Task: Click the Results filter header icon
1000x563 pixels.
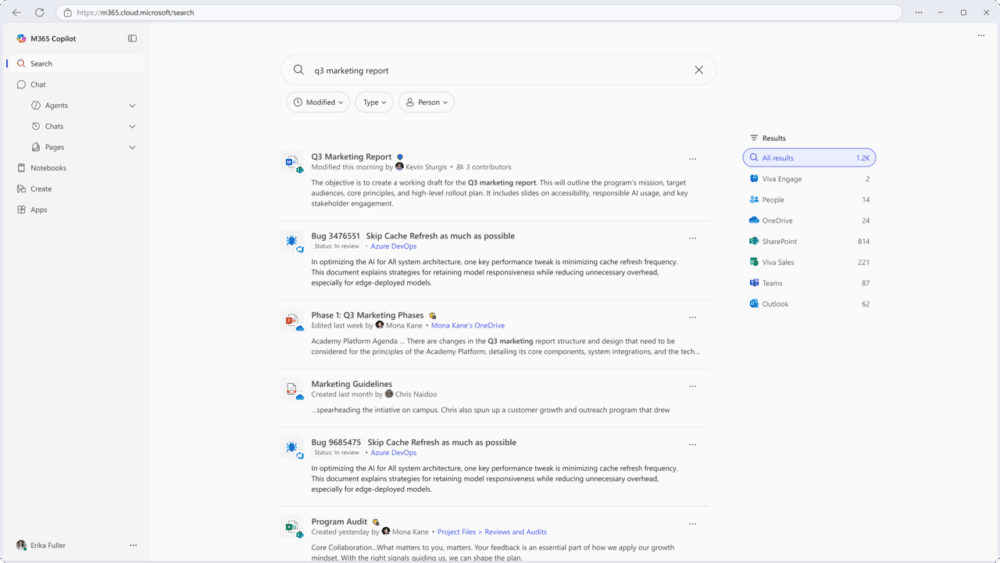Action: pyautogui.click(x=754, y=138)
